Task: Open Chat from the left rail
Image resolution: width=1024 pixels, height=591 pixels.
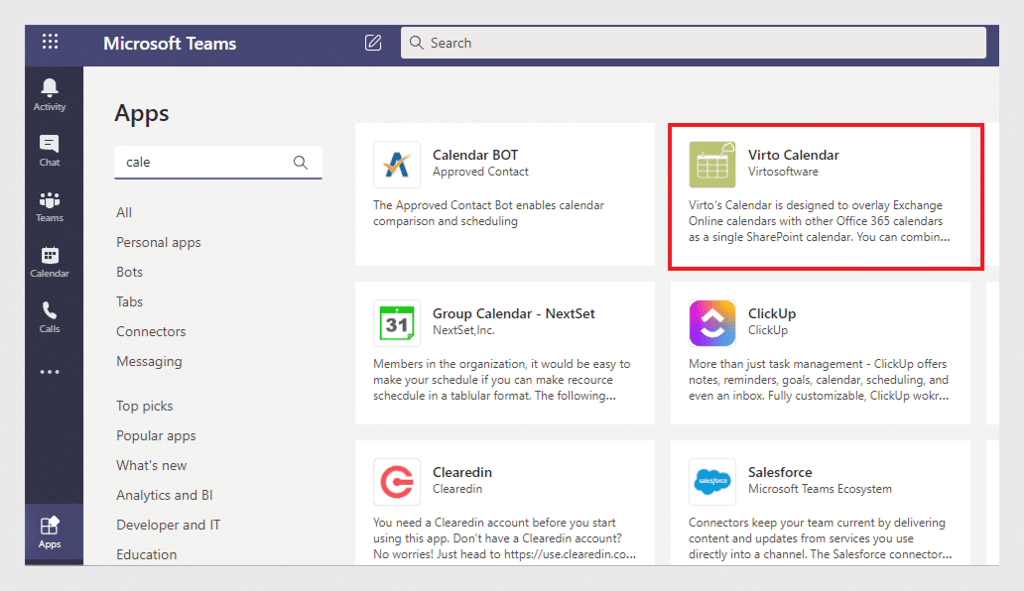Action: pyautogui.click(x=50, y=151)
